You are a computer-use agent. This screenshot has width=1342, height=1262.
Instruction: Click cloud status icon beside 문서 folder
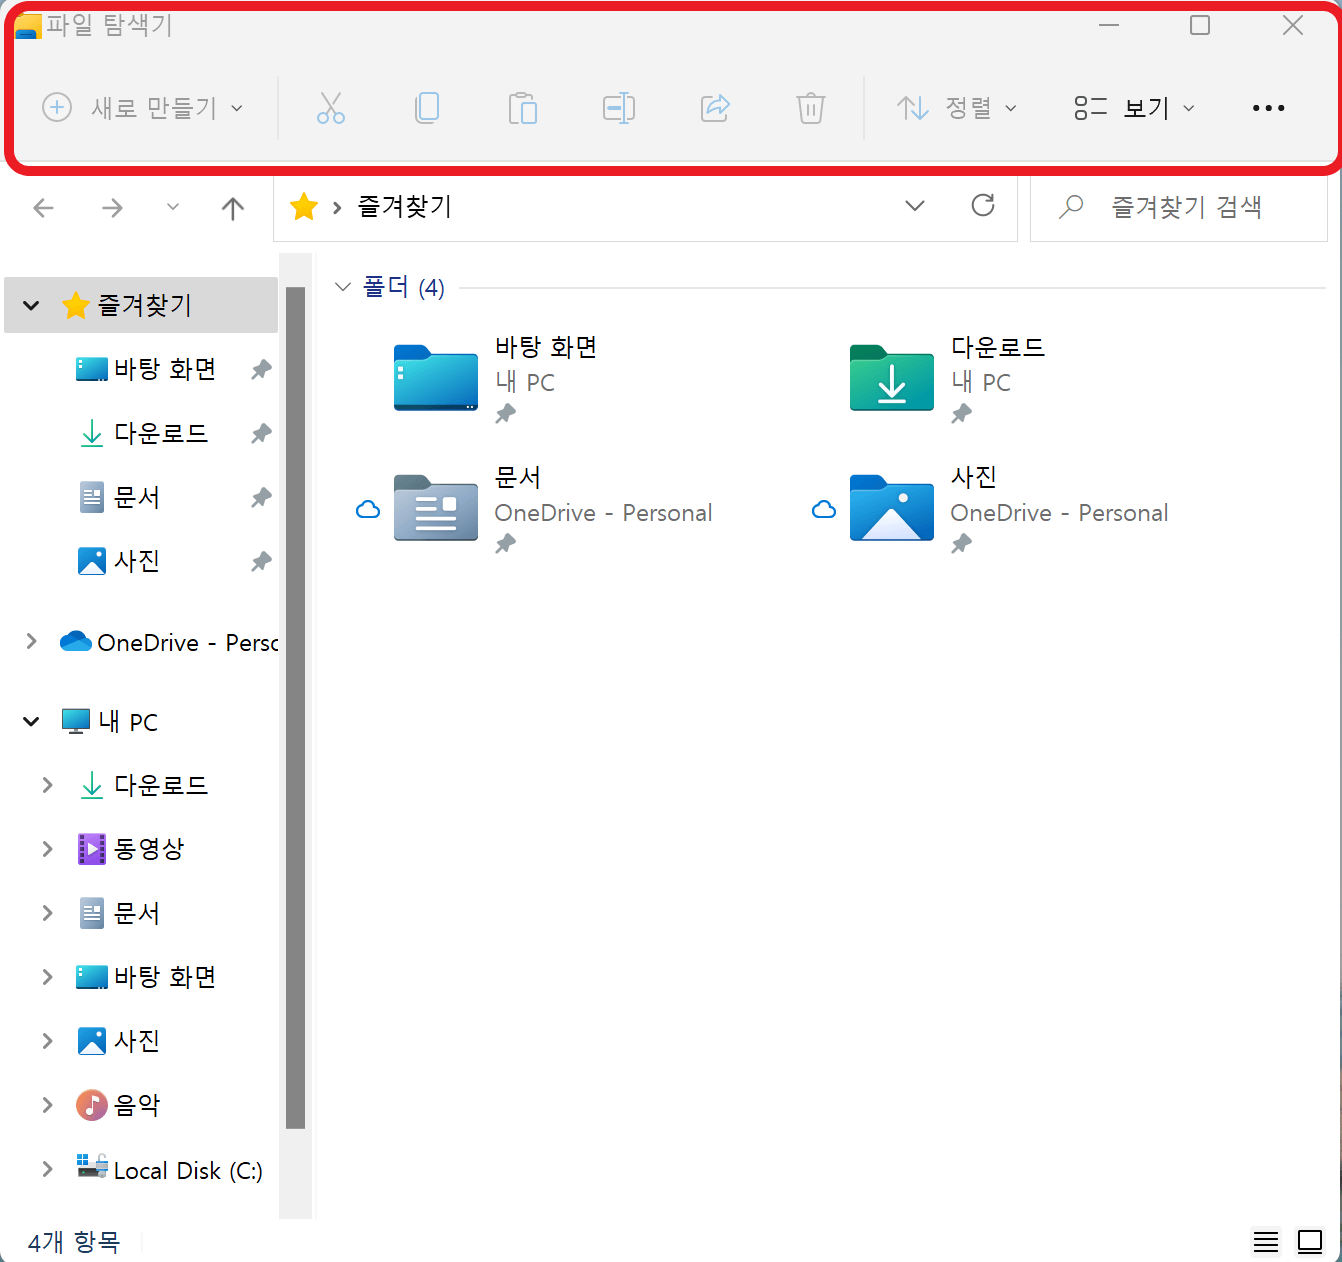coord(368,510)
